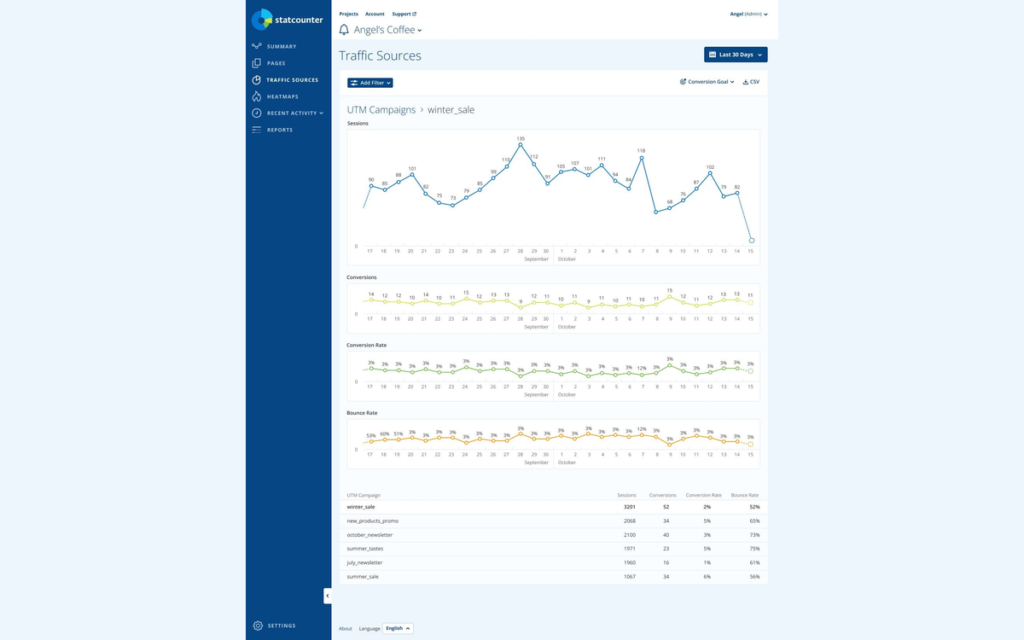
Task: Click the UTM Campaign column header
Action: 363,495
